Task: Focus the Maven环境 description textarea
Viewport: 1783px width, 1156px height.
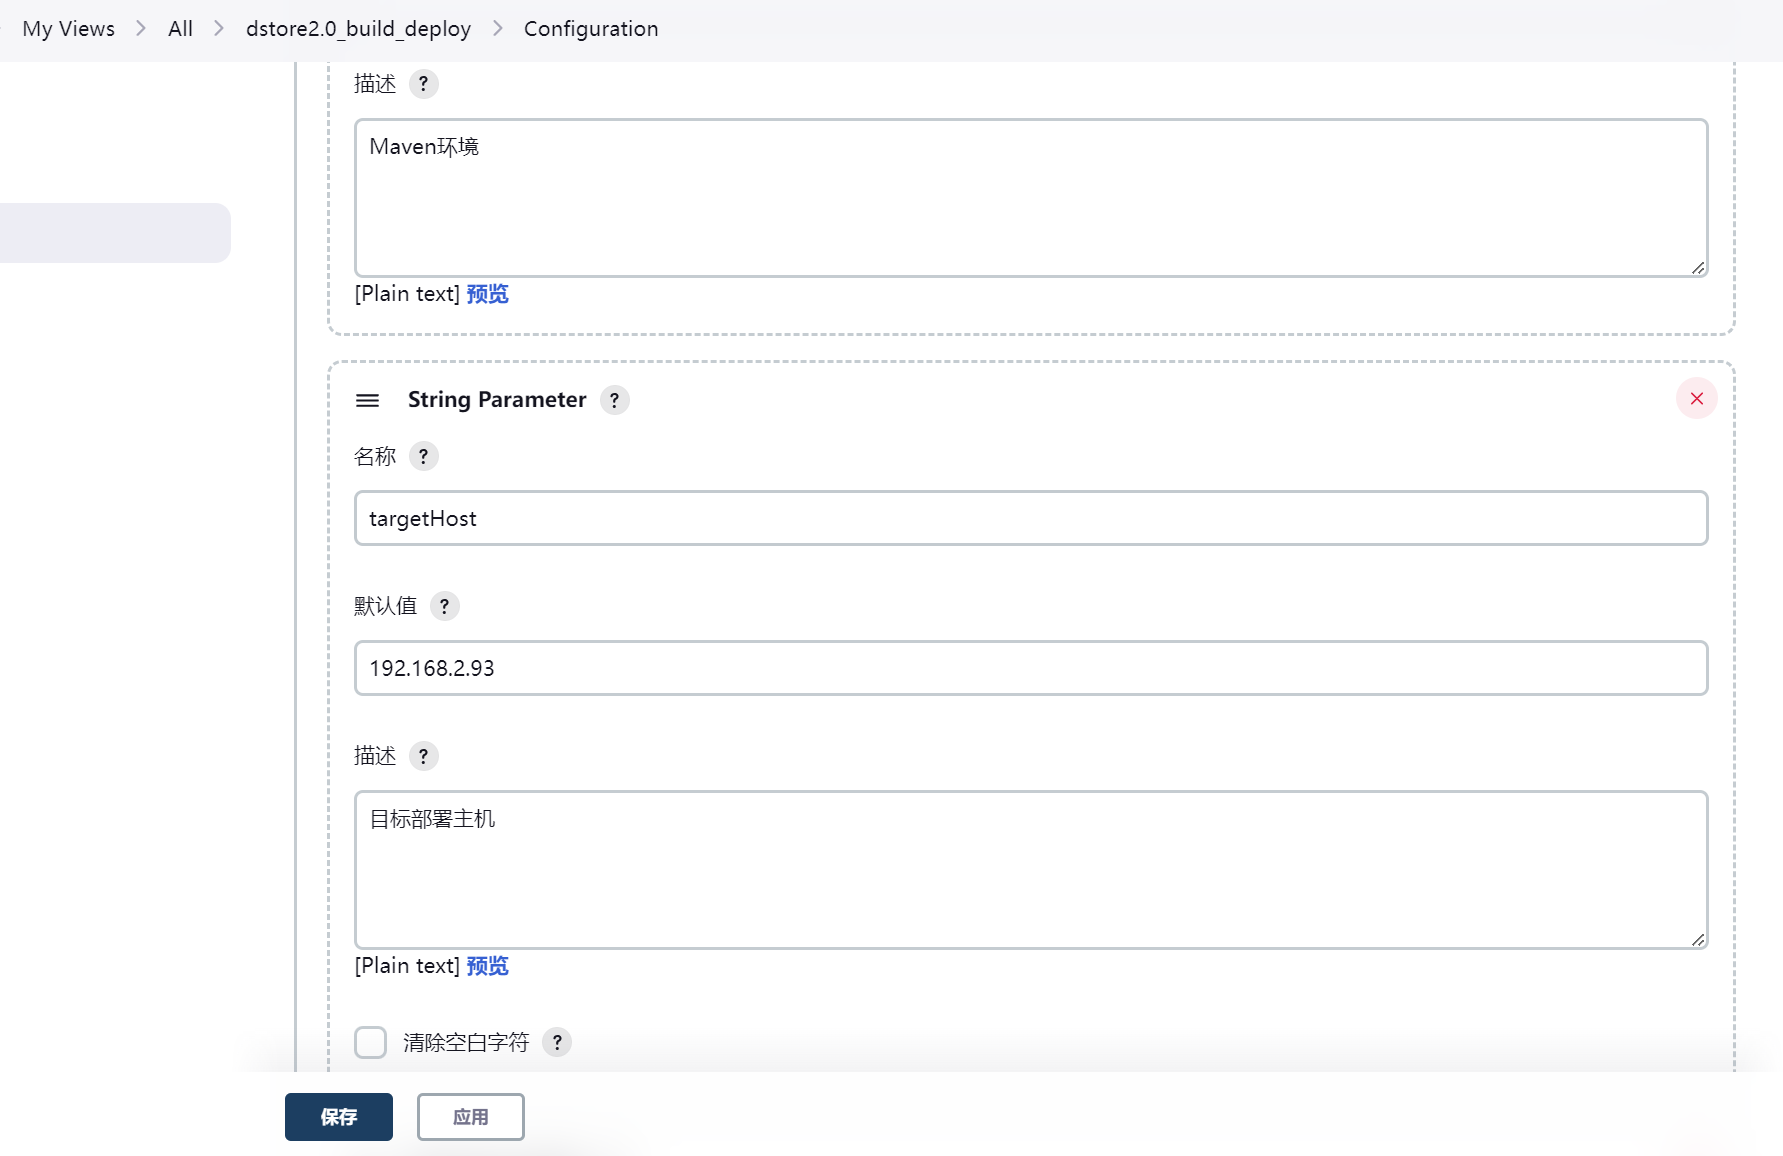Action: (x=1031, y=198)
